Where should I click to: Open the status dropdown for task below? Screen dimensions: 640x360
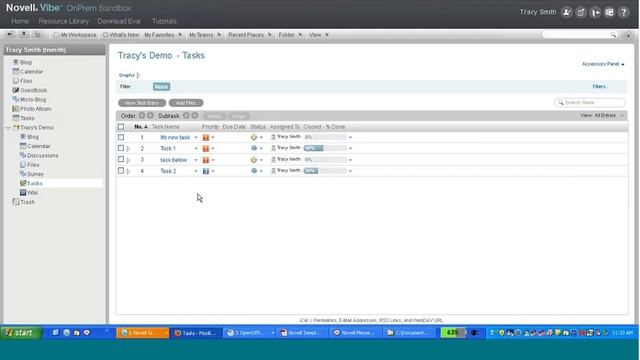(x=261, y=160)
